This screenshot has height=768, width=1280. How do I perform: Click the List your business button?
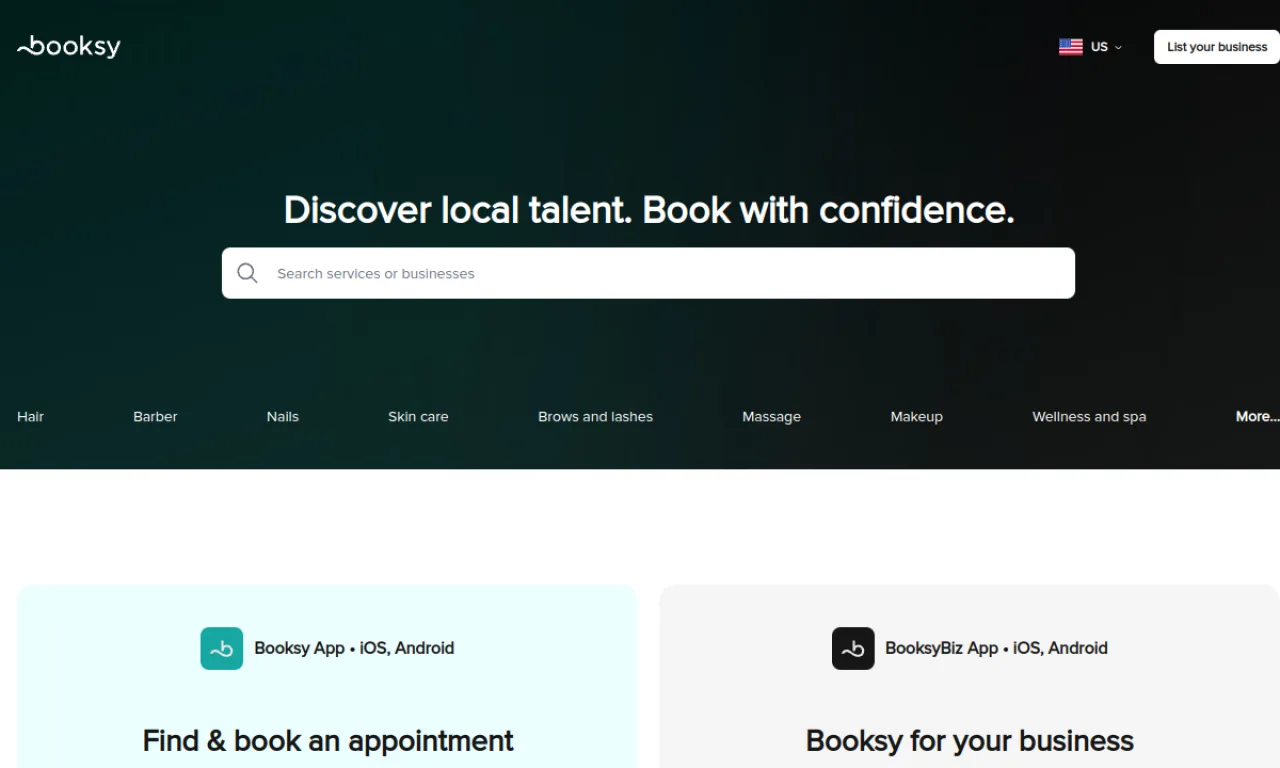[x=1217, y=47]
